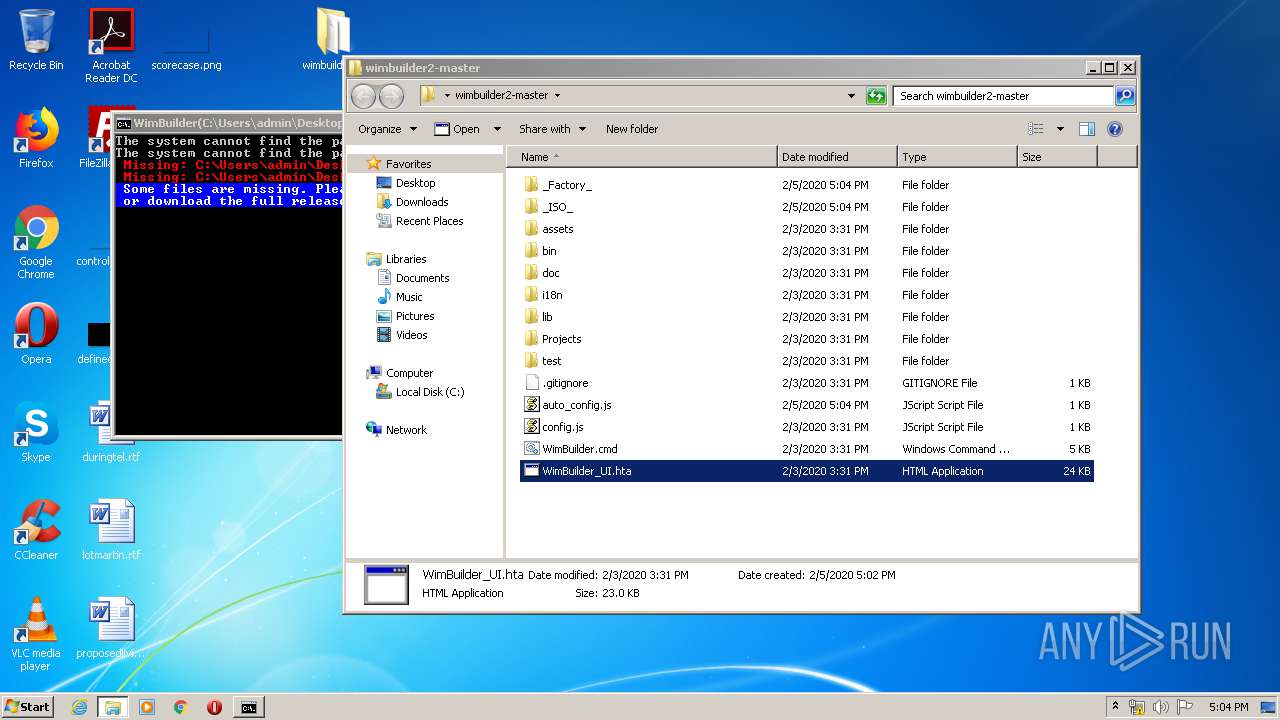Select lotmartin.rtf desktop document
The height and width of the screenshot is (720, 1280).
point(111,529)
